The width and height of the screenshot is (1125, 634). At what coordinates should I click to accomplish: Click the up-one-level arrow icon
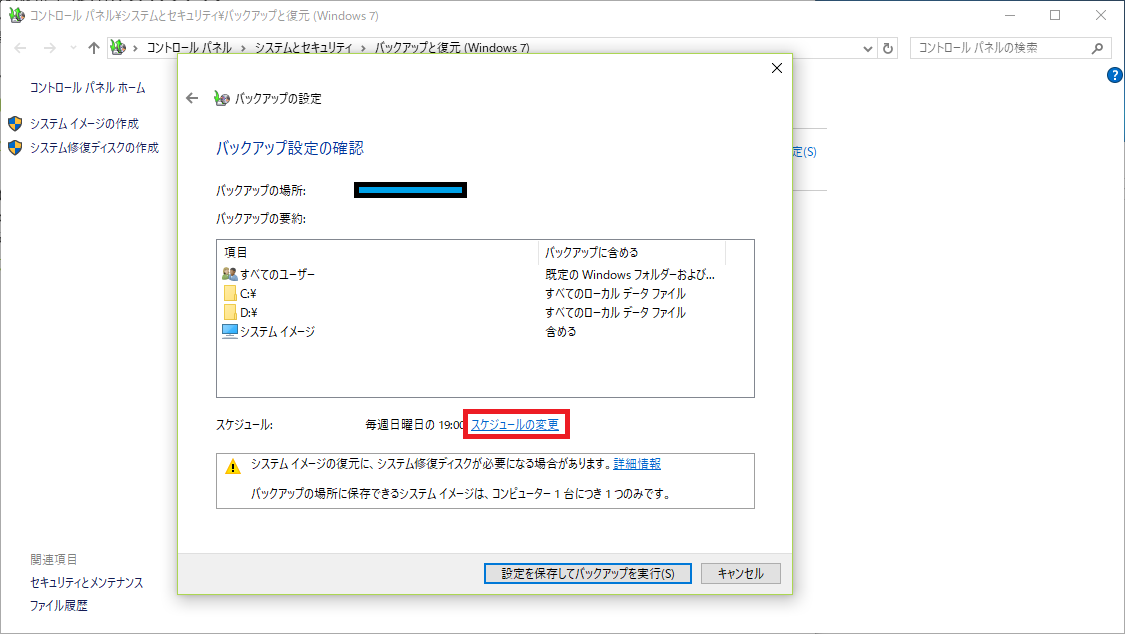pos(93,47)
